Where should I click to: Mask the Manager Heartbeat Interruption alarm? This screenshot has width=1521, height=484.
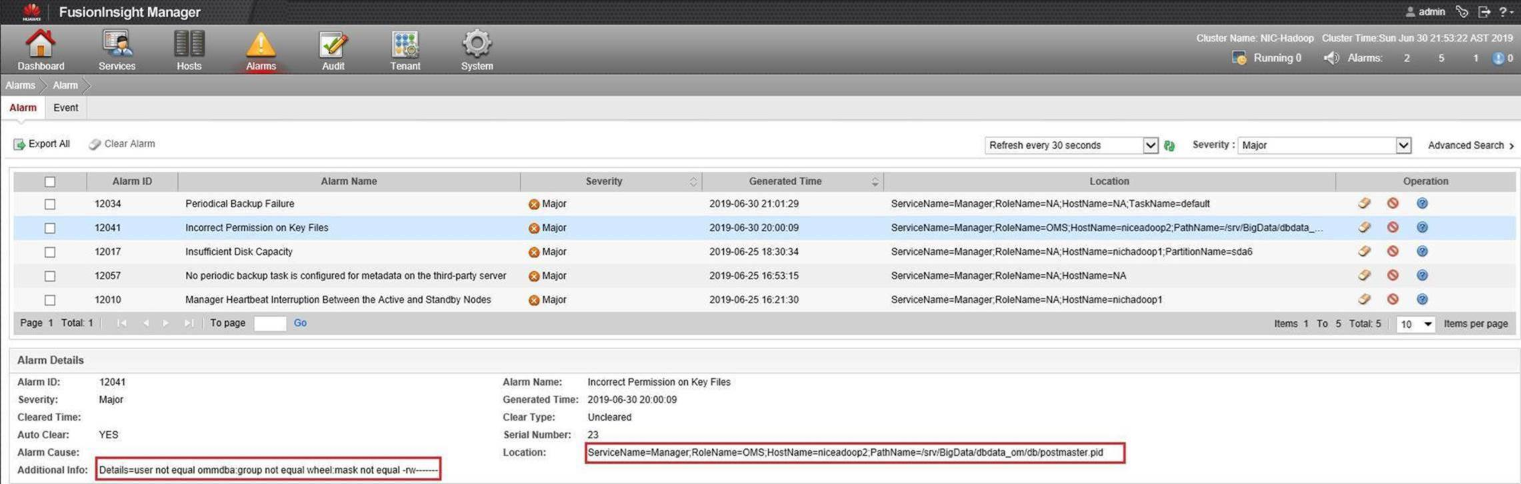pyautogui.click(x=1392, y=299)
